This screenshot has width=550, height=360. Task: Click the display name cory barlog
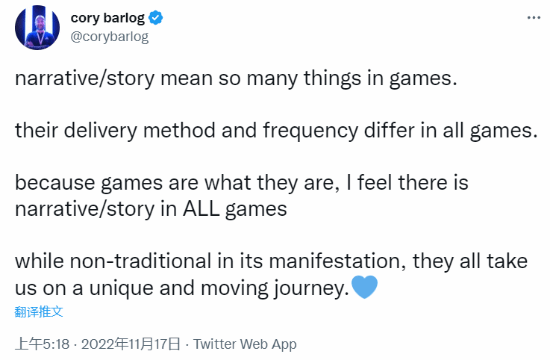[107, 18]
